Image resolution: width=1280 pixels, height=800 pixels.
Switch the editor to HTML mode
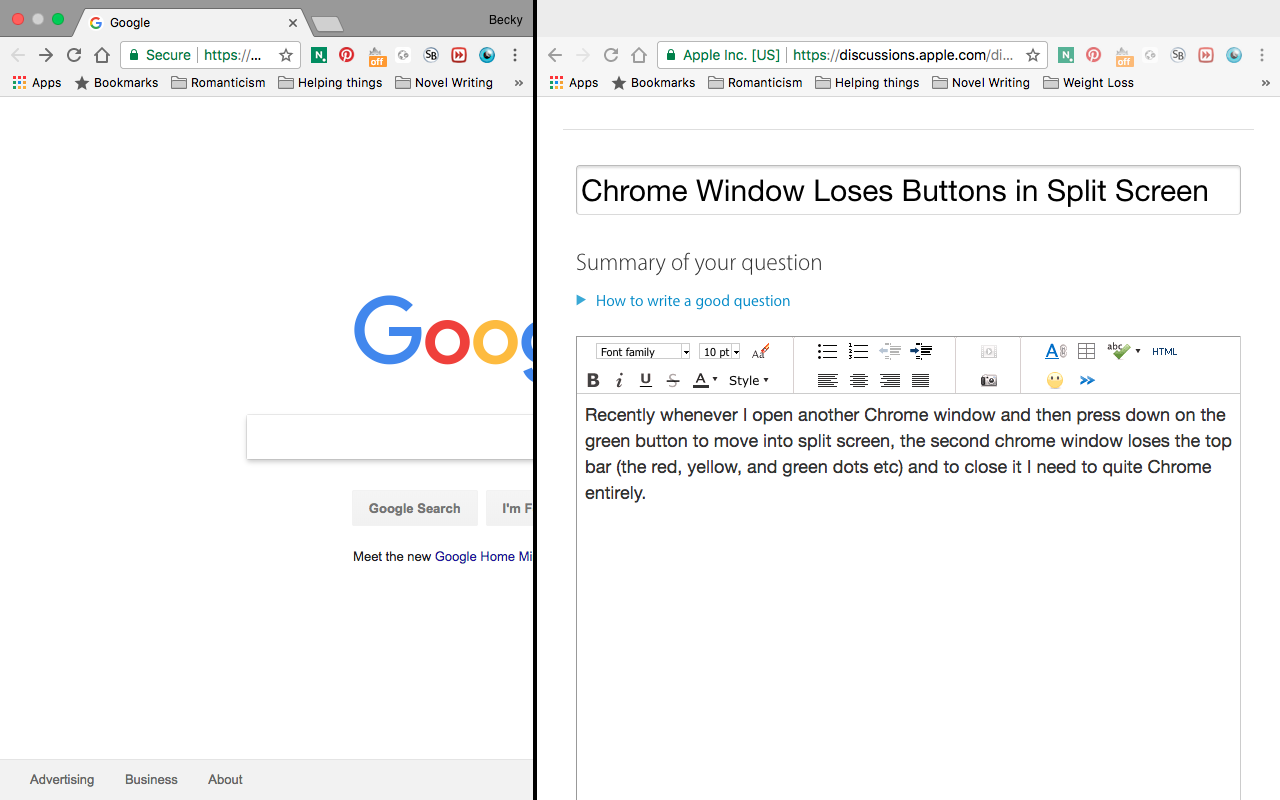click(1165, 351)
